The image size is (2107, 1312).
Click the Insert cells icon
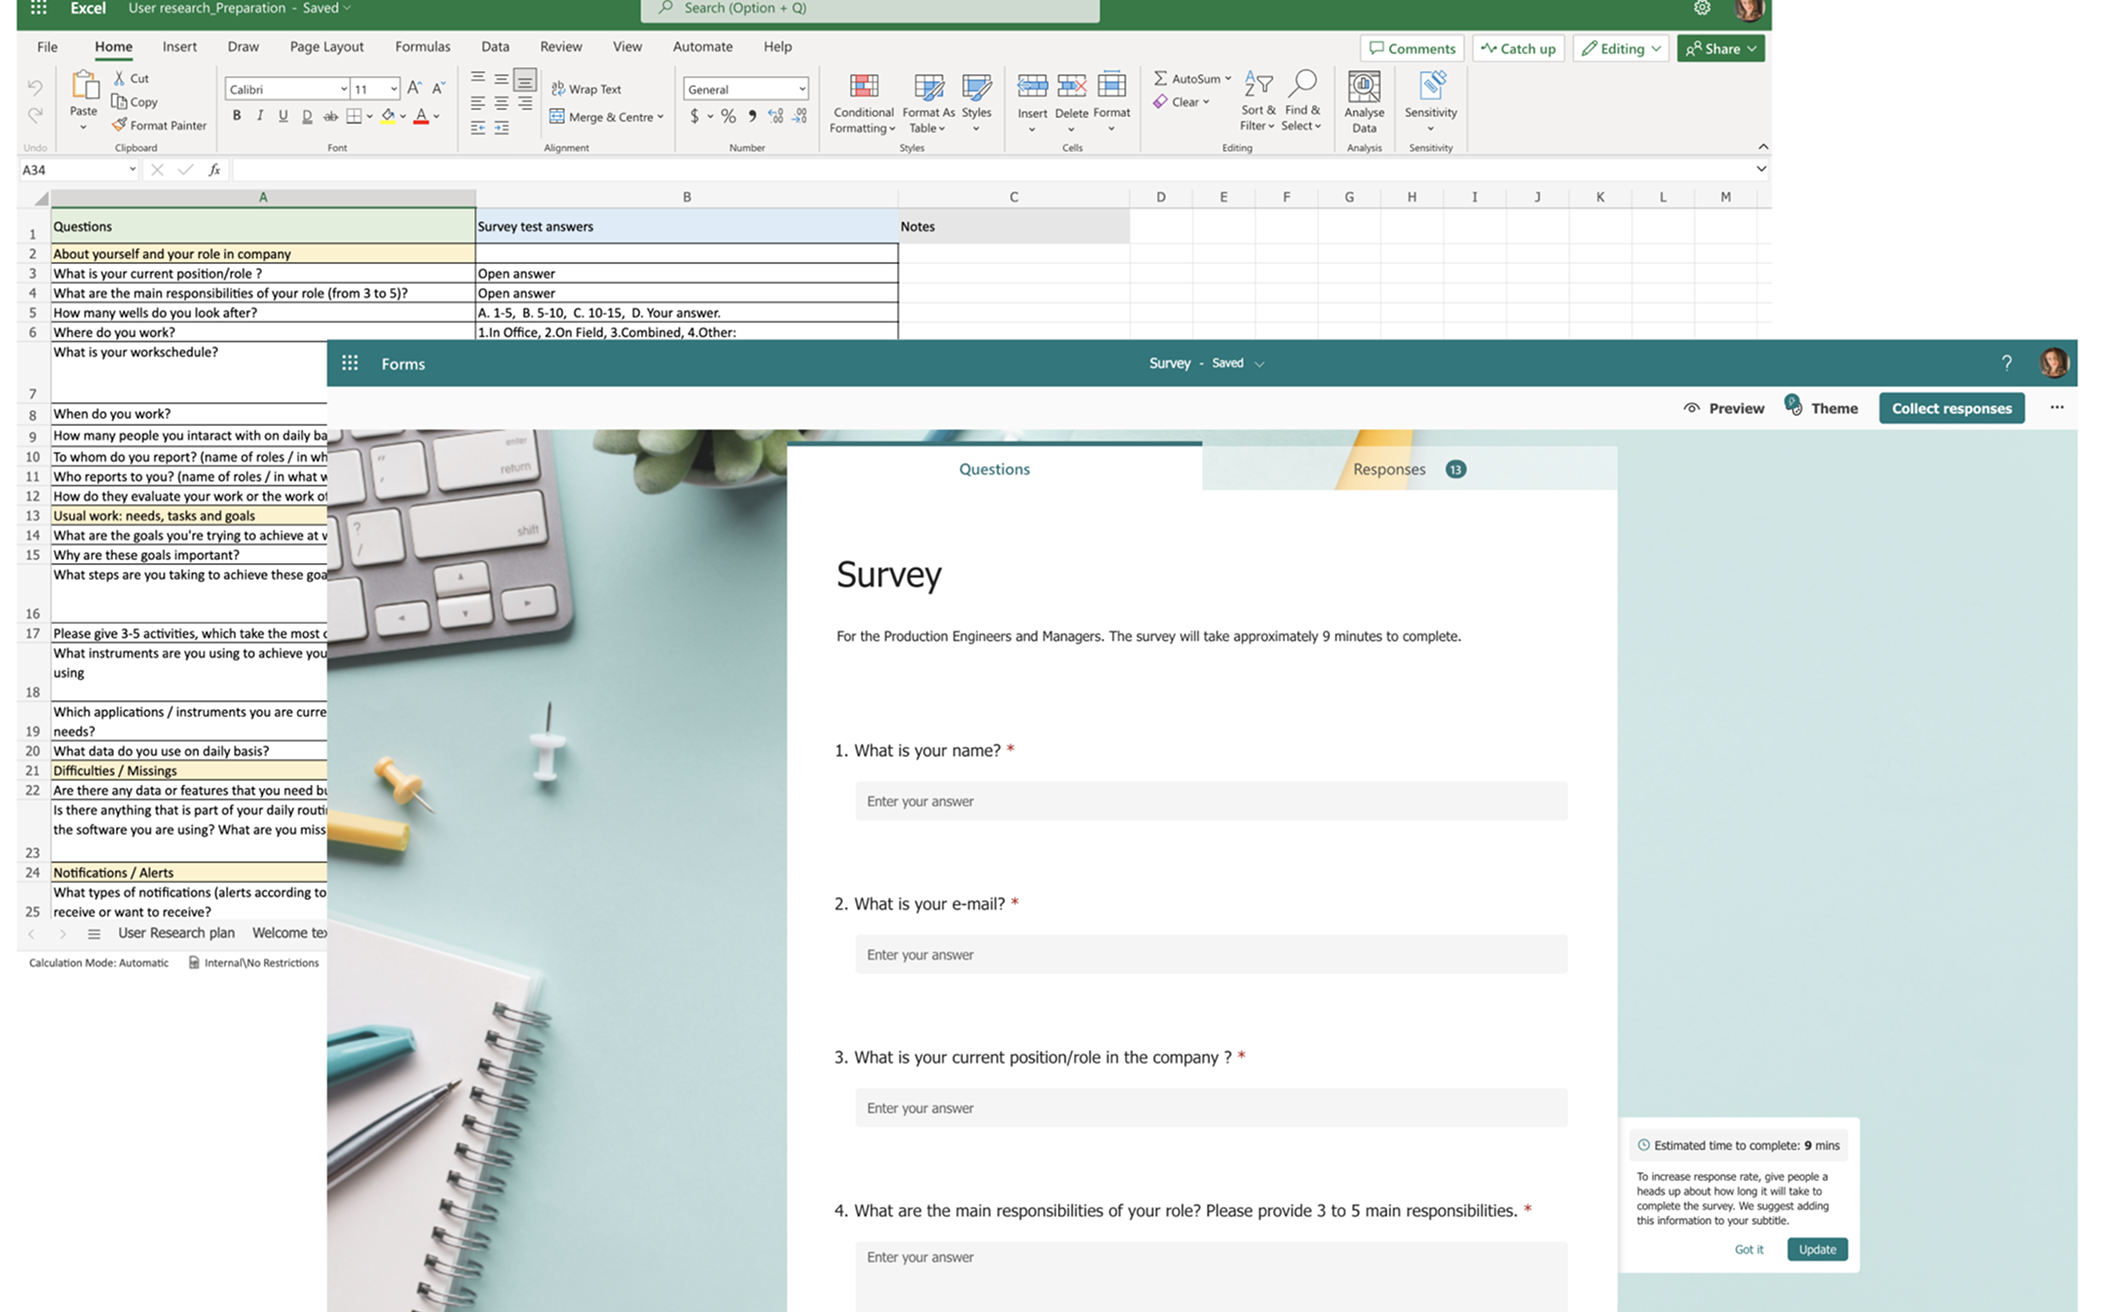[x=1032, y=86]
